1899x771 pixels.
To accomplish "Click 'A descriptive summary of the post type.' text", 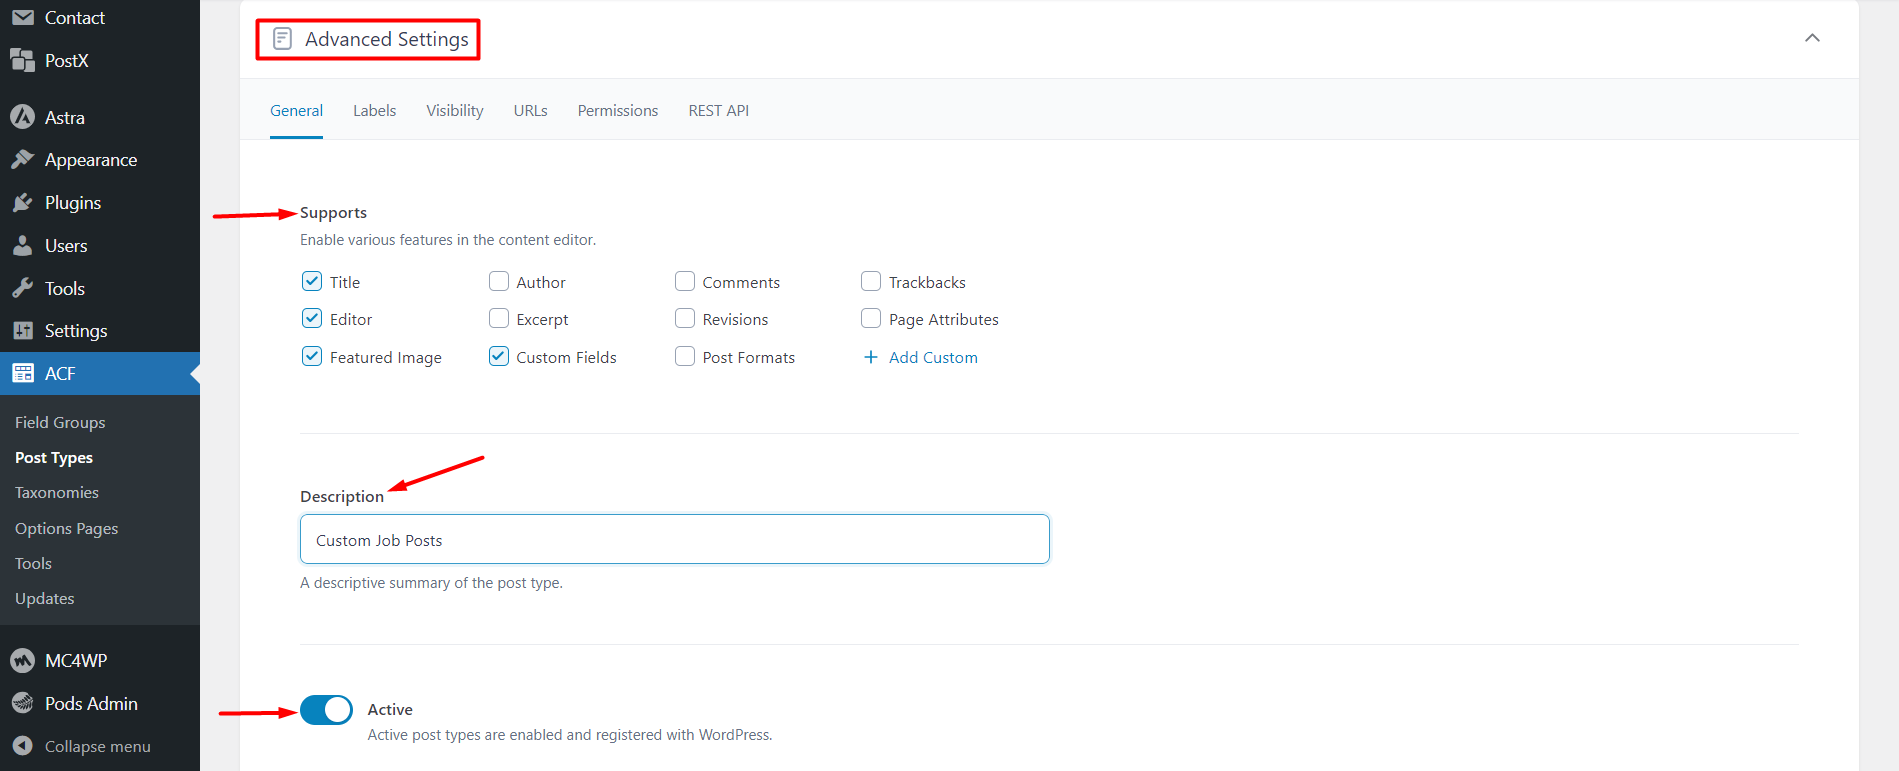I will 431,582.
